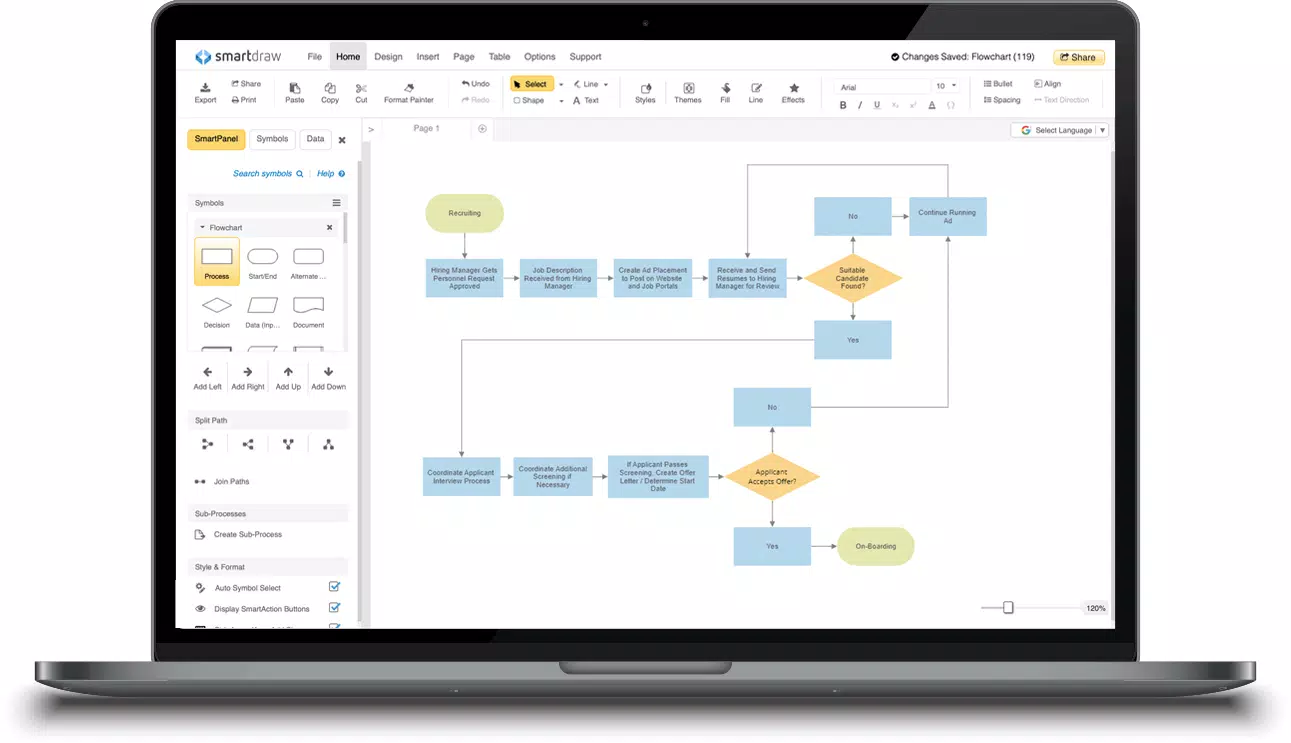This screenshot has height=743, width=1291.
Task: Click the zoom slider handle
Action: click(1008, 607)
